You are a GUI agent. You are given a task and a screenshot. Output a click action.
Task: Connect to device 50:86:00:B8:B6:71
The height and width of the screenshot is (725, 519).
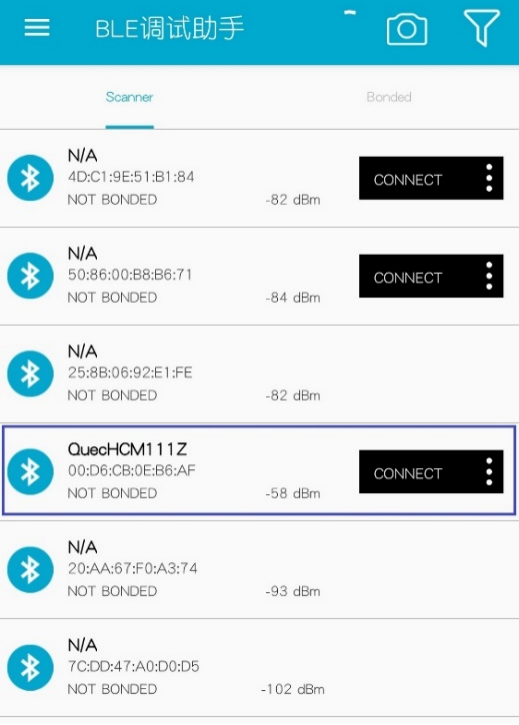coord(408,277)
